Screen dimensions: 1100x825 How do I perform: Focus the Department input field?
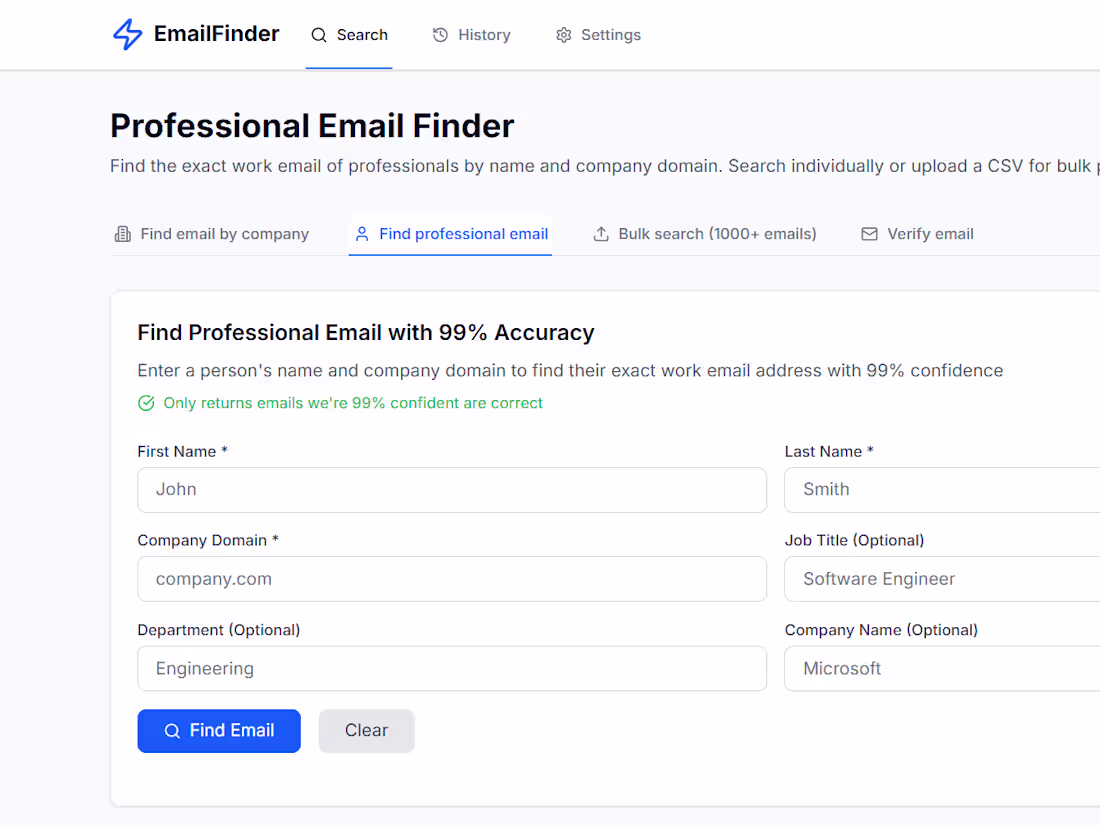452,669
